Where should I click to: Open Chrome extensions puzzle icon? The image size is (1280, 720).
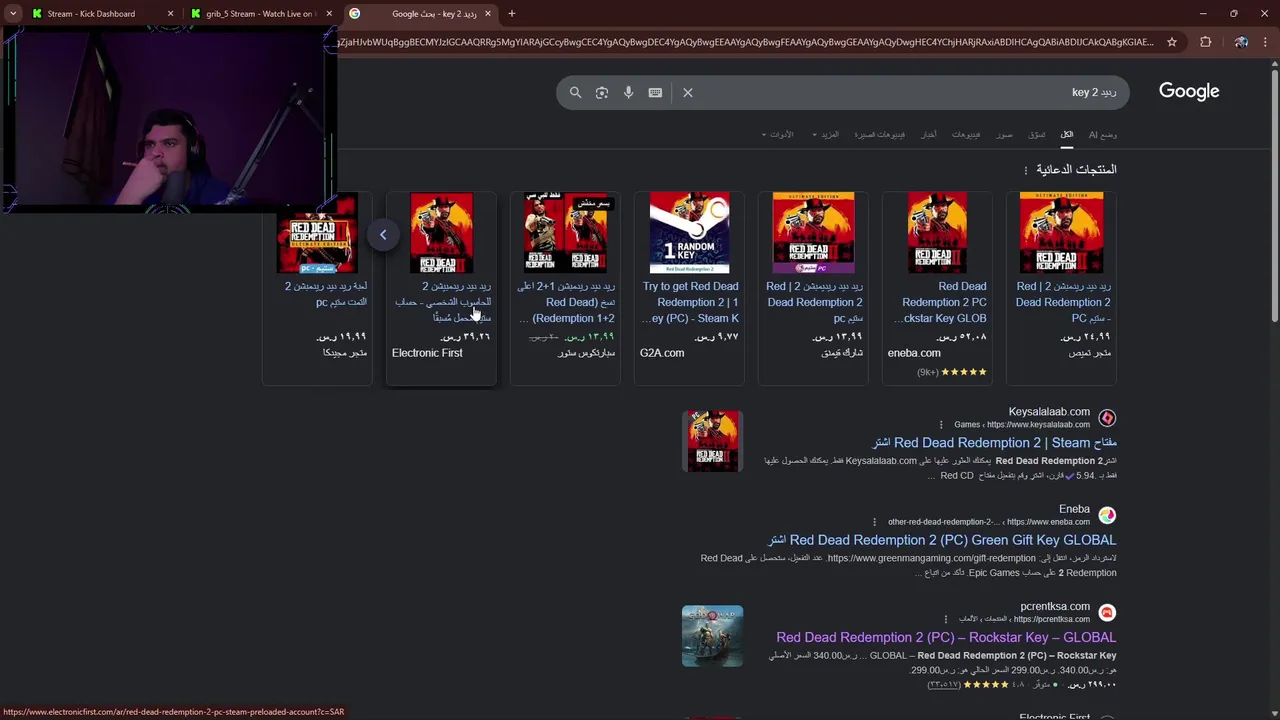point(1205,42)
